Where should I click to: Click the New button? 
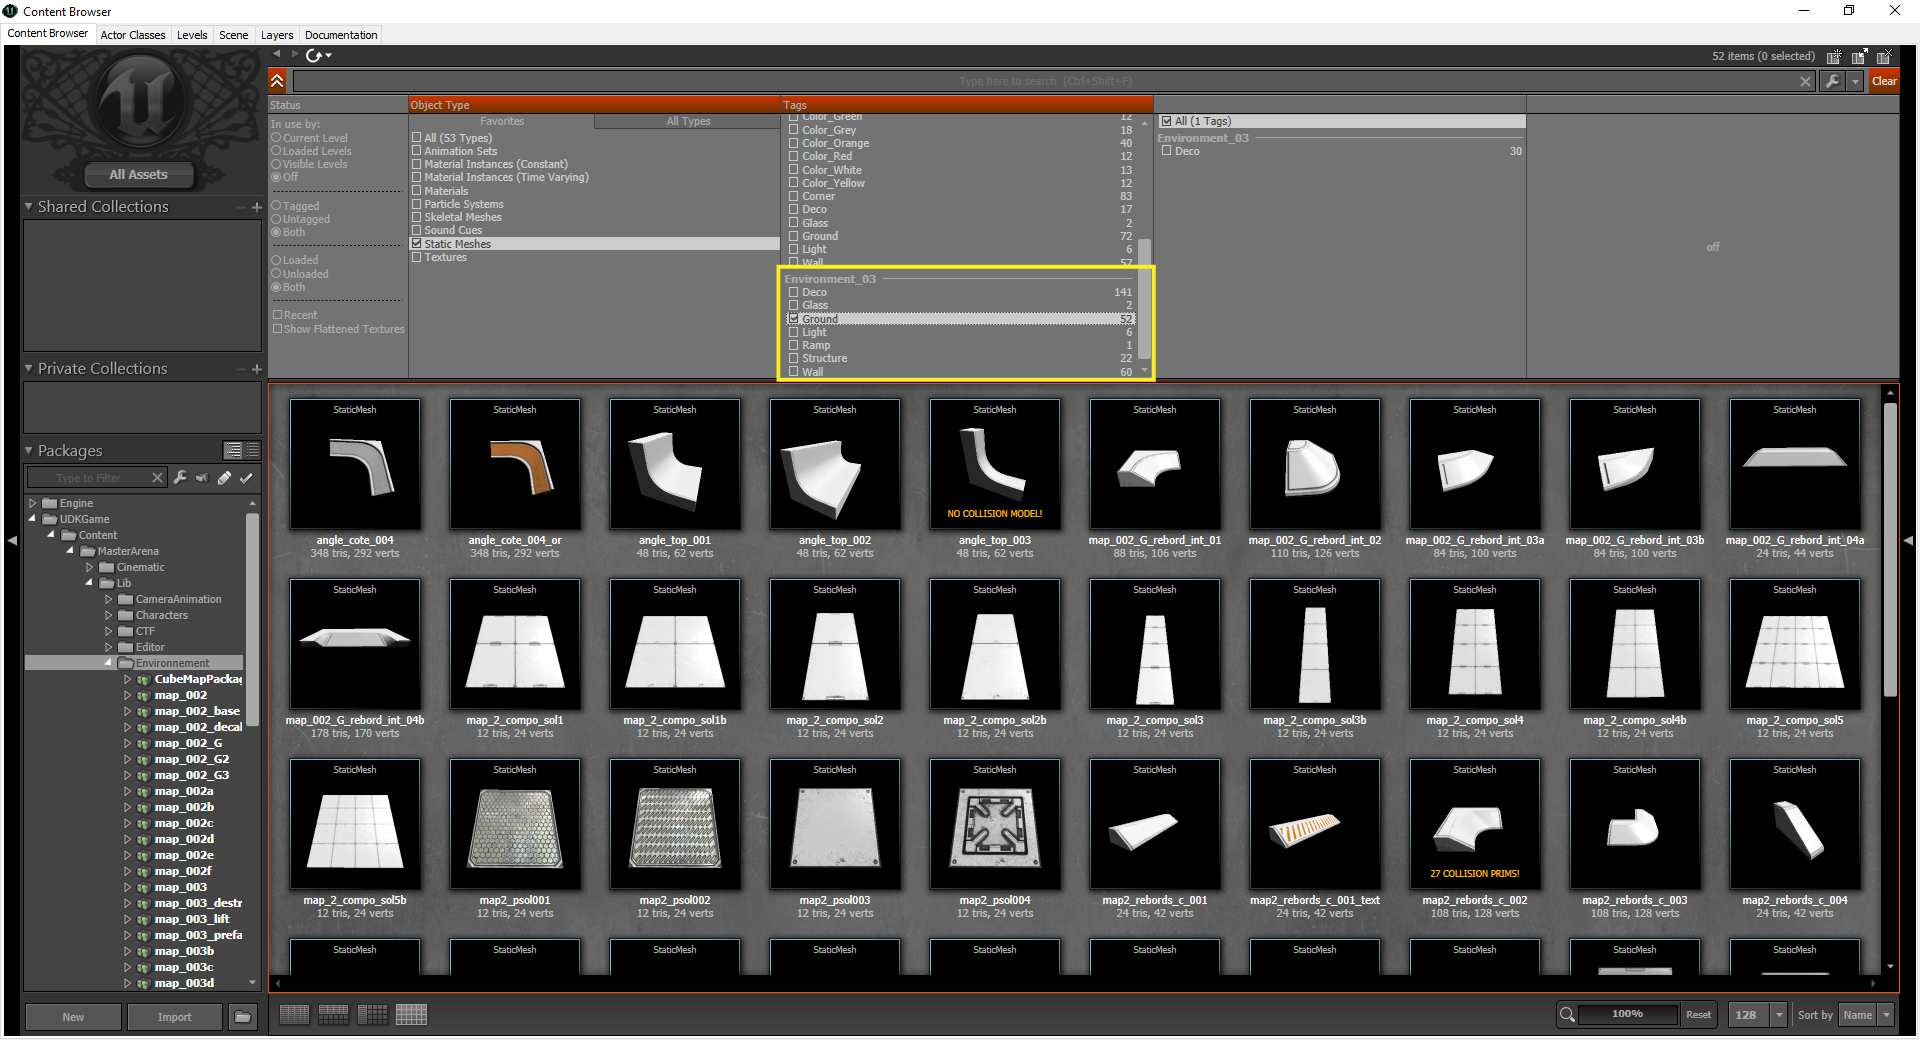click(73, 1017)
